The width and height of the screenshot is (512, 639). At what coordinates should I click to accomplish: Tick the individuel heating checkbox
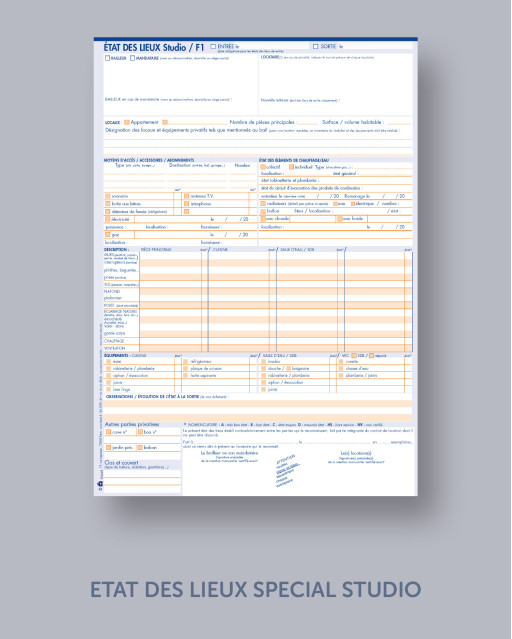[291, 167]
